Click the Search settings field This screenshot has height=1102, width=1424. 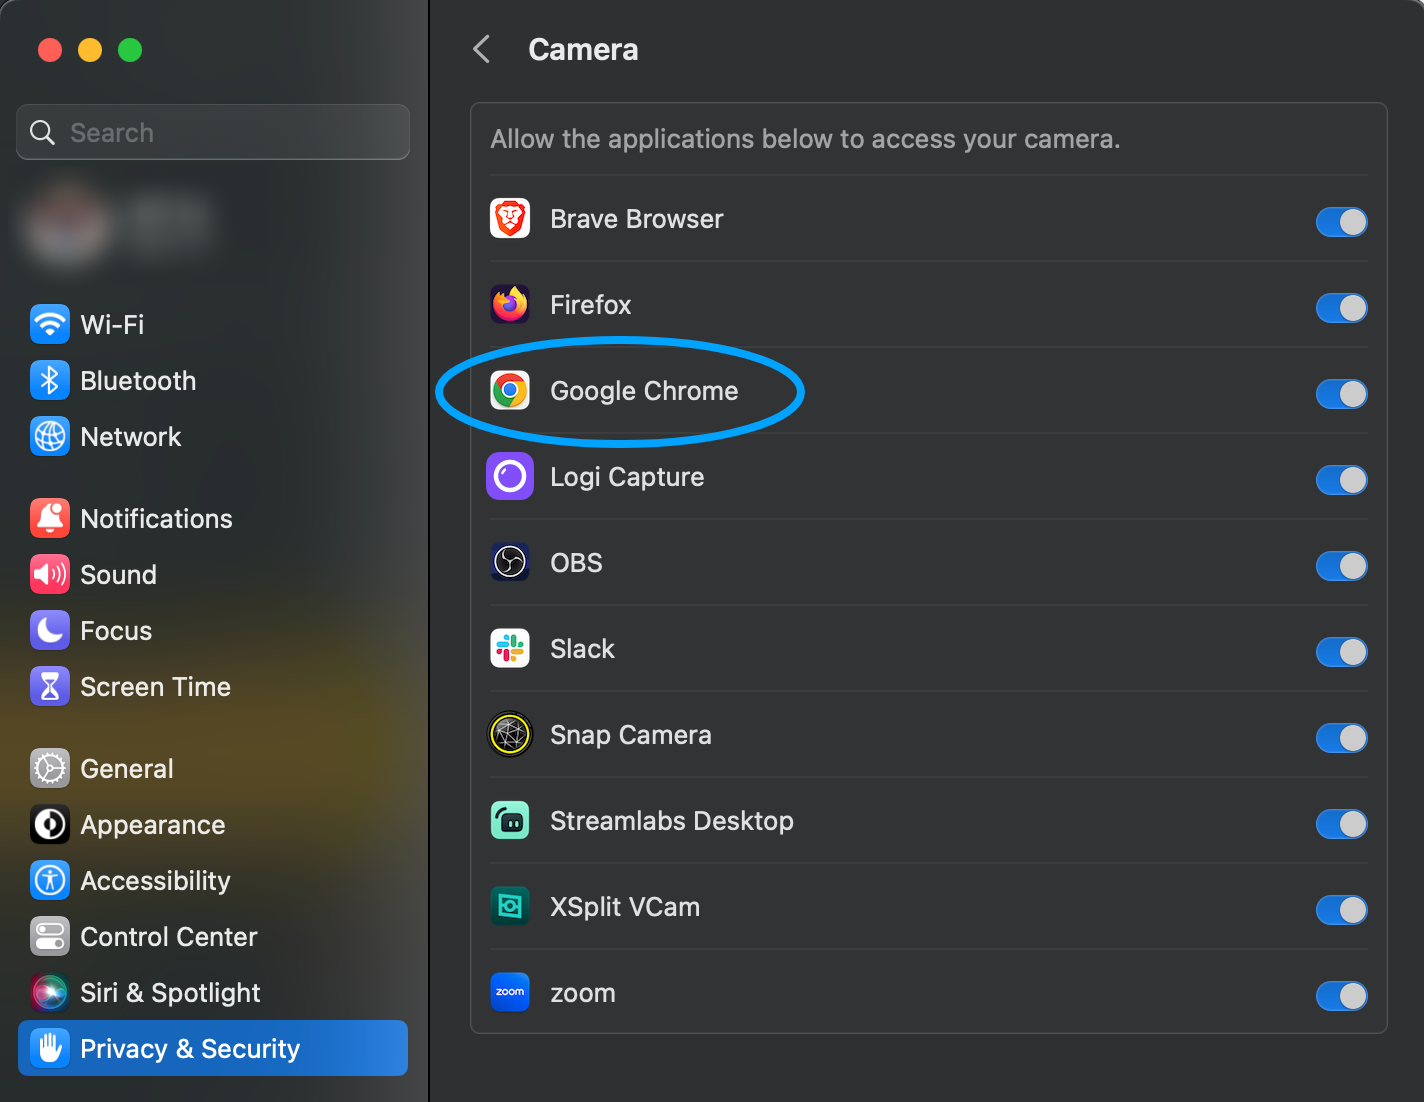(x=213, y=132)
